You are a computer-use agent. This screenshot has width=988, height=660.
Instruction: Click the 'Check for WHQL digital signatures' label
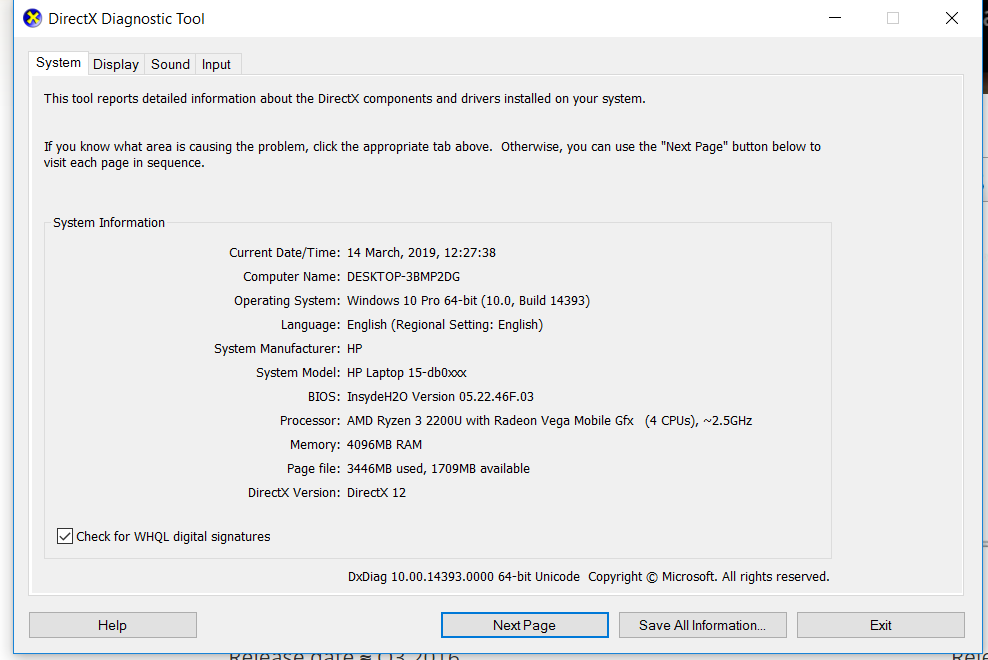173,536
